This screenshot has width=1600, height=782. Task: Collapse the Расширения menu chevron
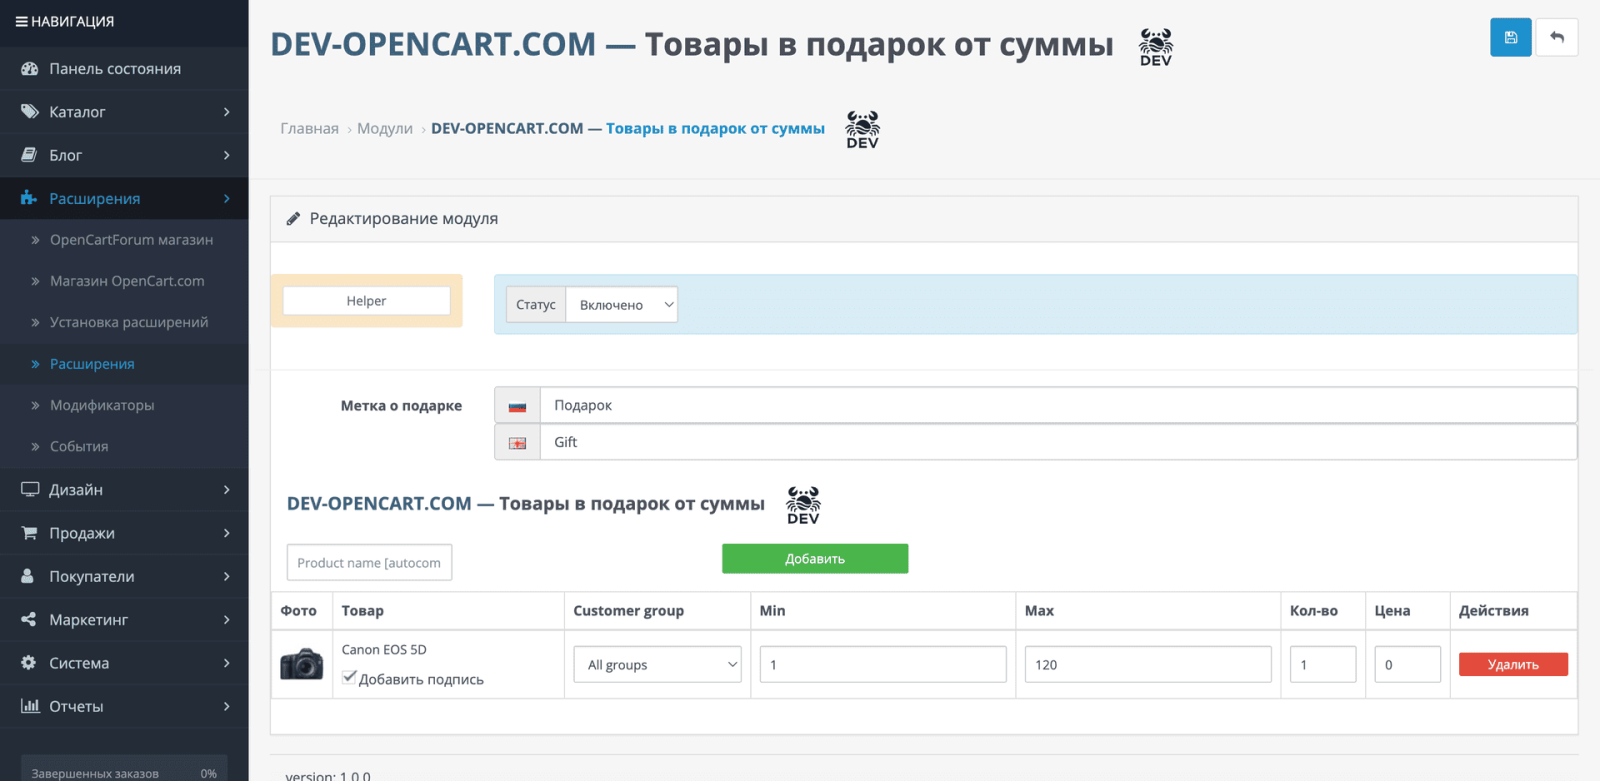[x=227, y=198]
